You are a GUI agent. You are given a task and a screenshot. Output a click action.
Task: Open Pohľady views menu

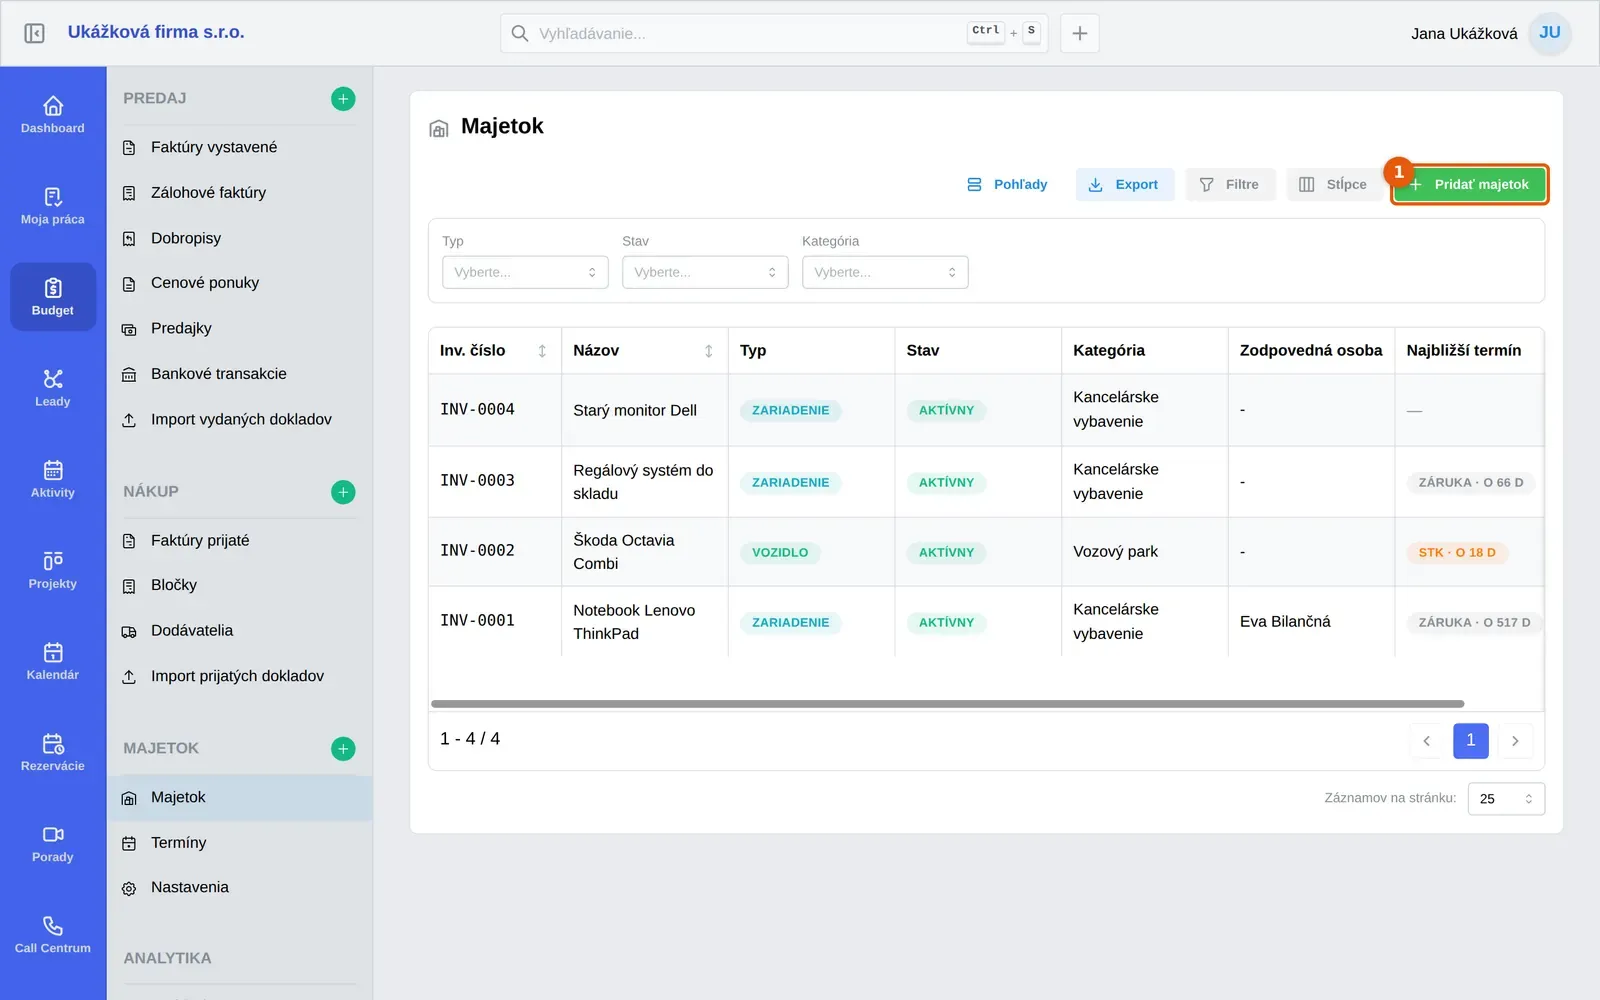tap(1008, 185)
